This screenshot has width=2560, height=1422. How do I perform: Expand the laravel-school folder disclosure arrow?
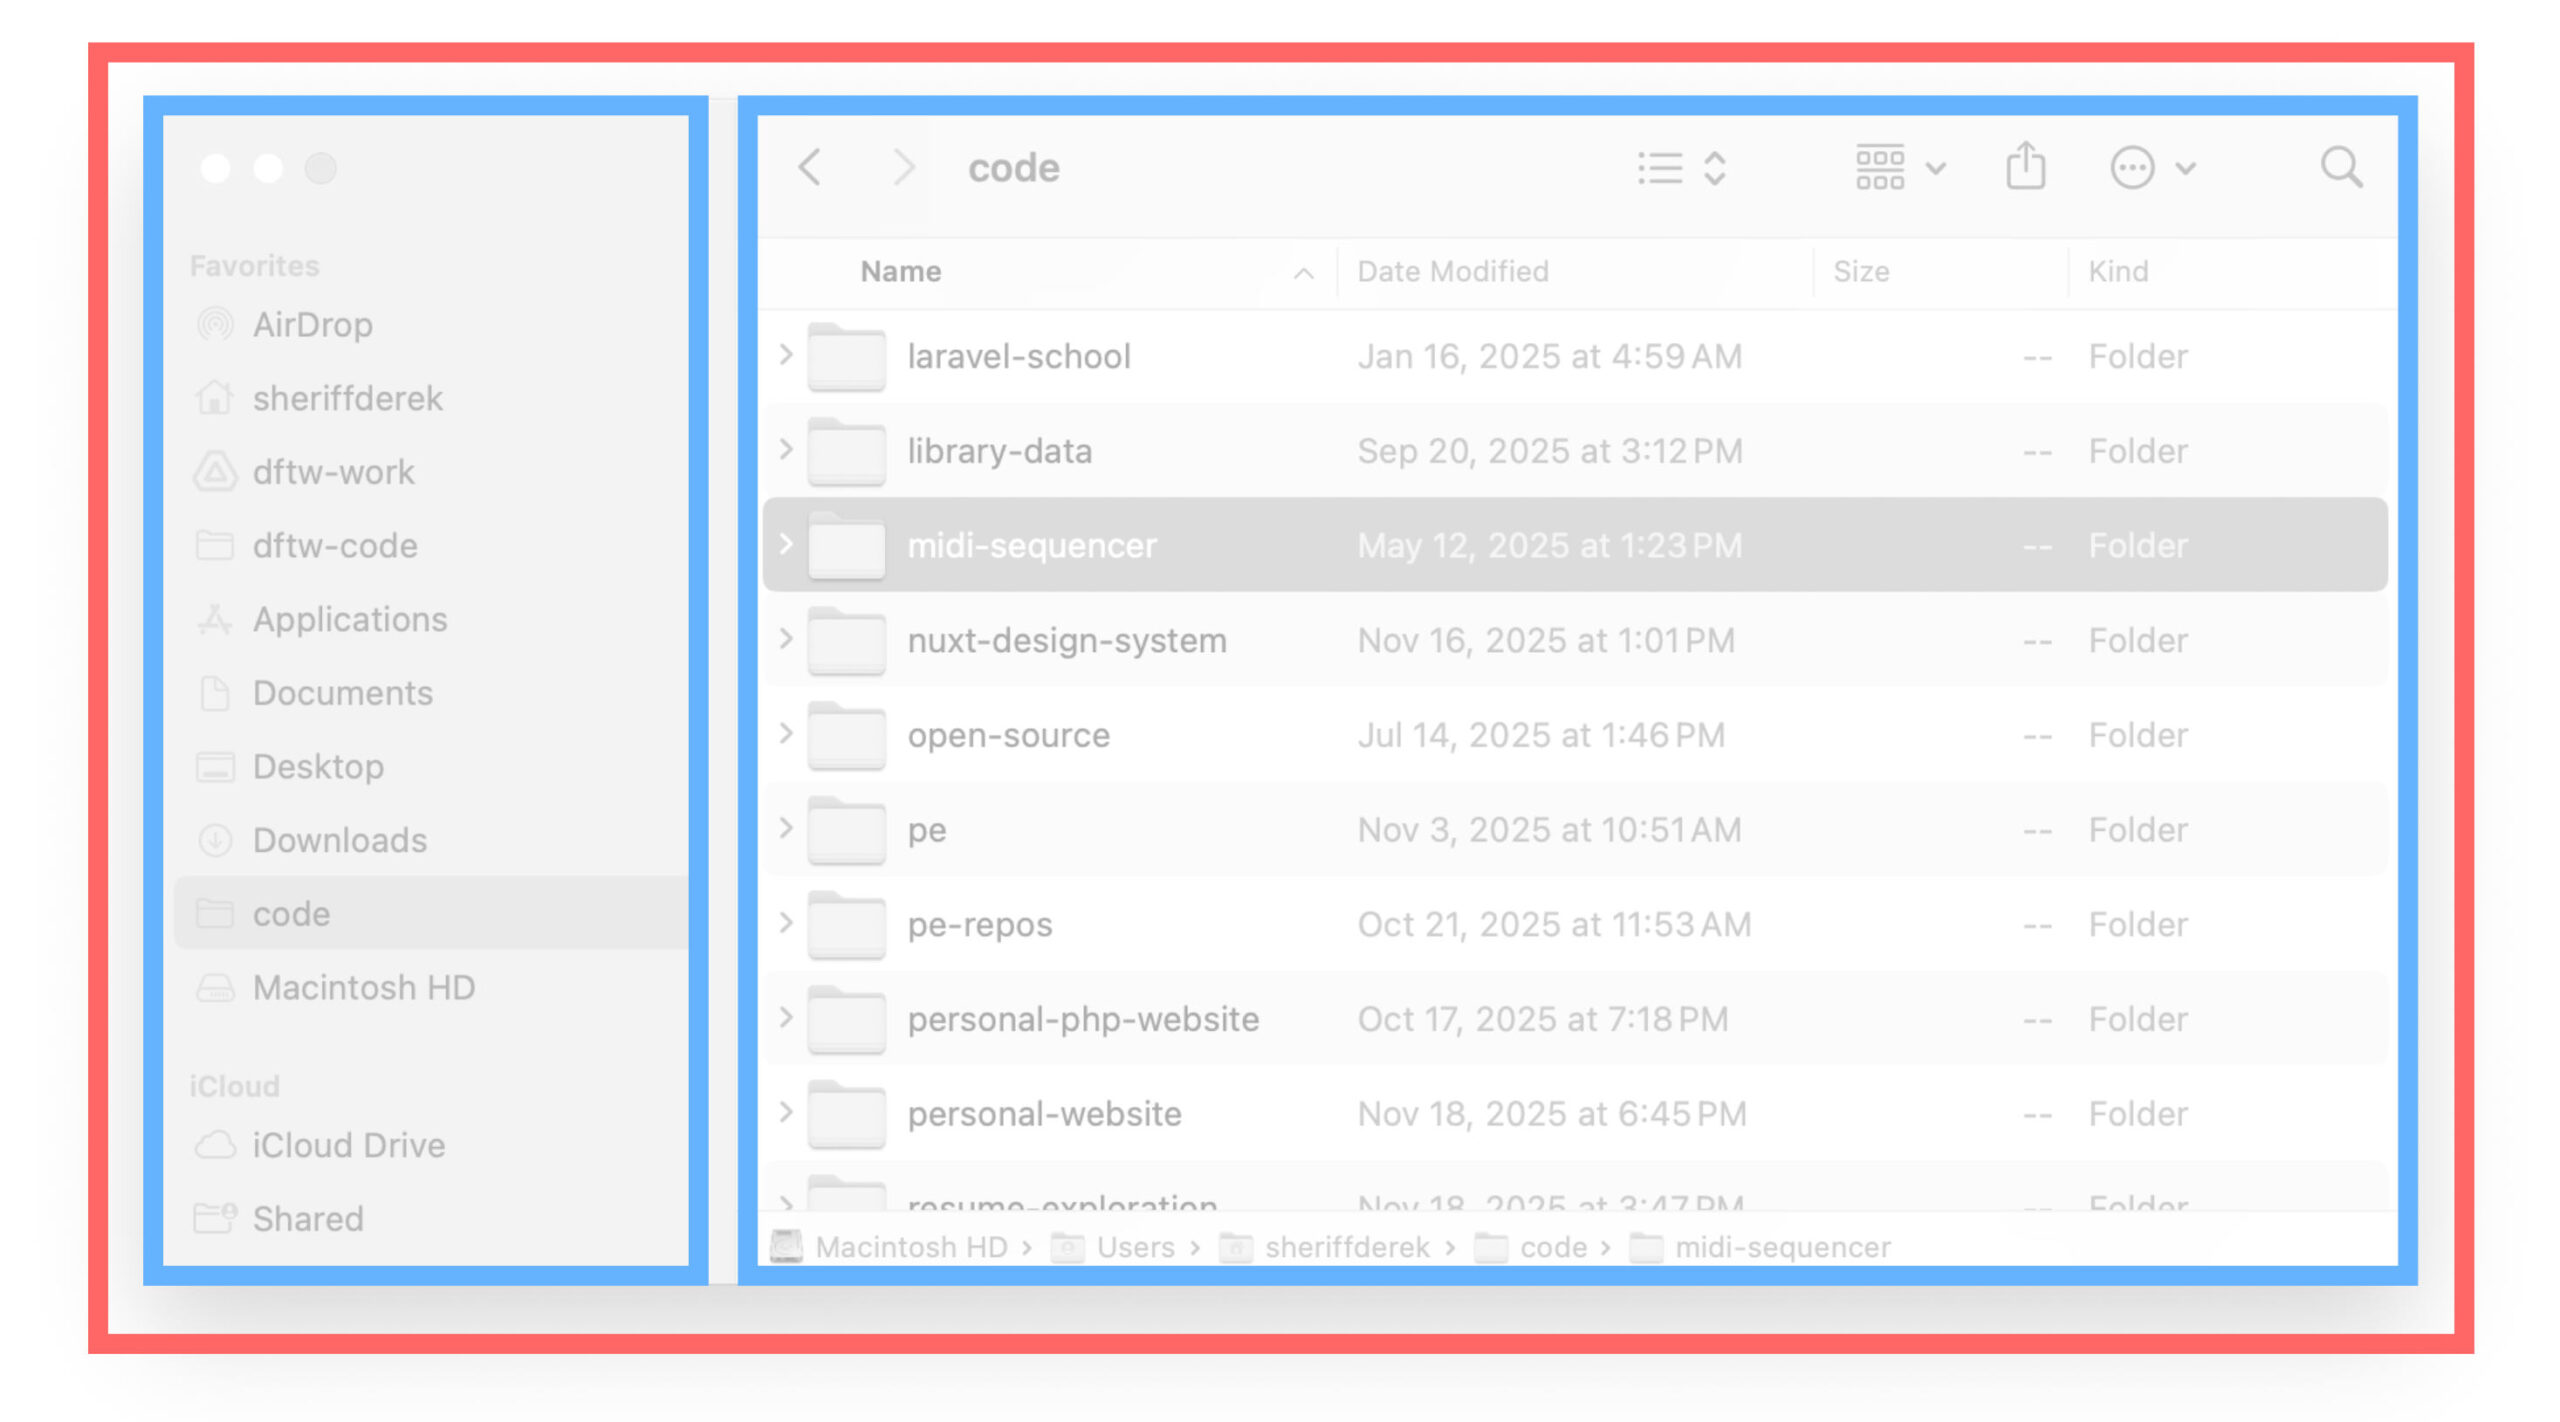click(x=786, y=355)
